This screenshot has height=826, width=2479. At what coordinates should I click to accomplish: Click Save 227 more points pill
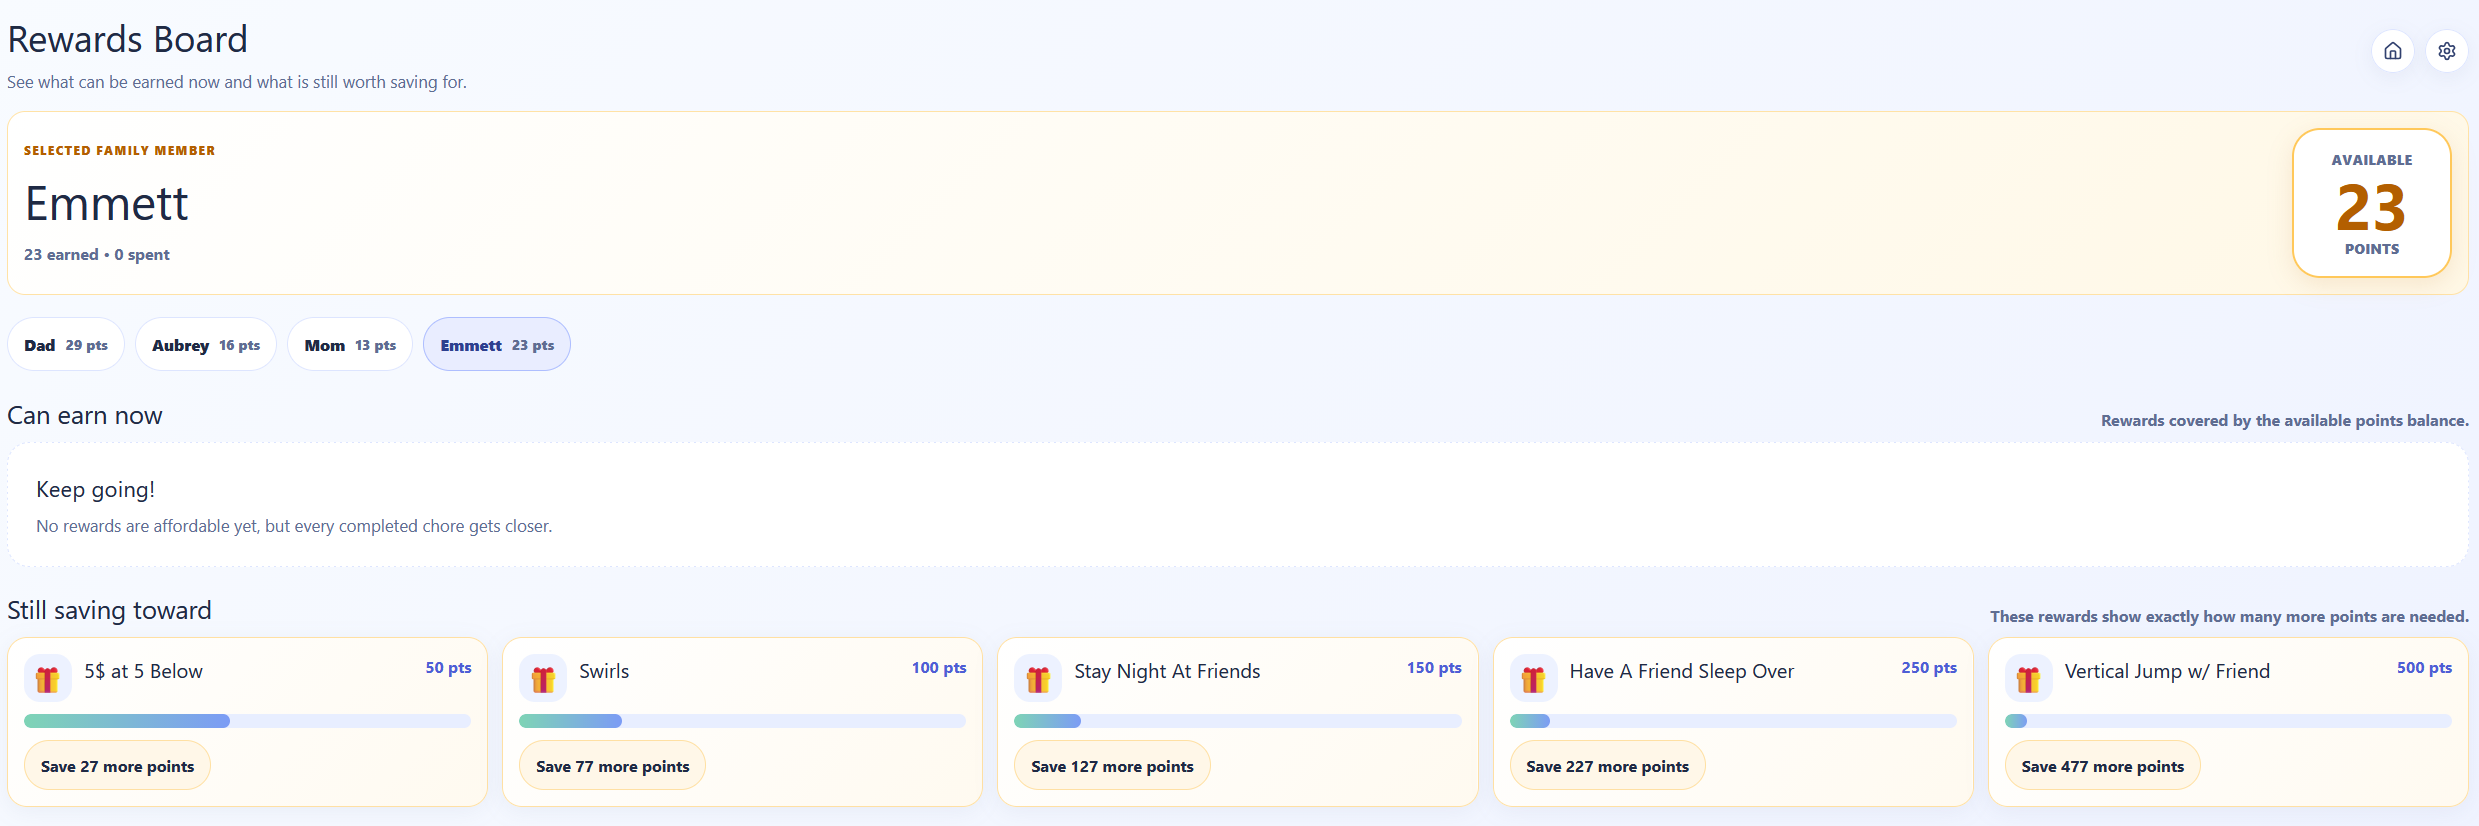point(1607,766)
